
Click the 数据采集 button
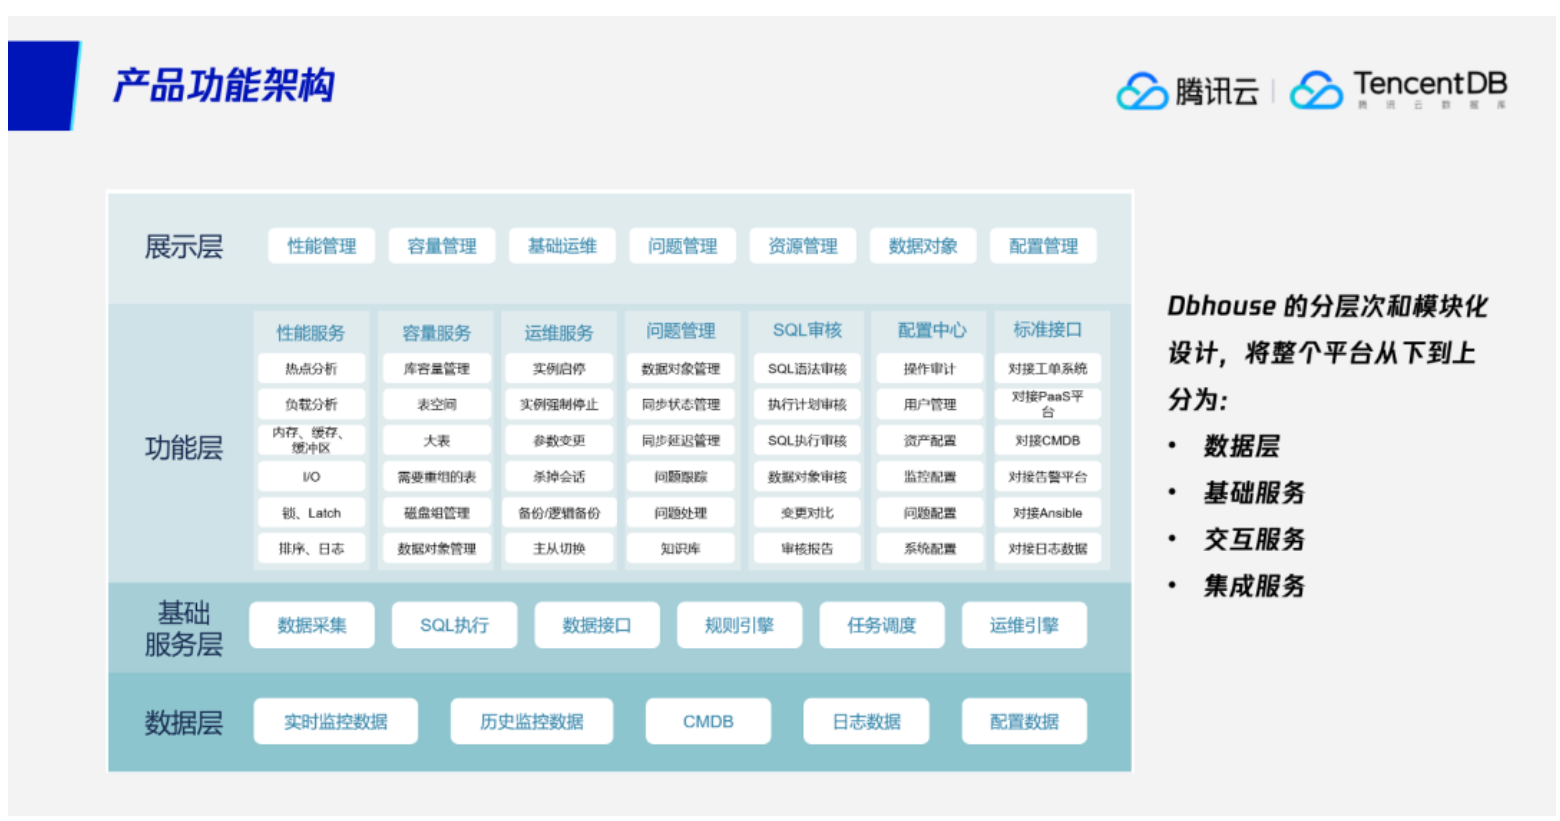point(312,625)
